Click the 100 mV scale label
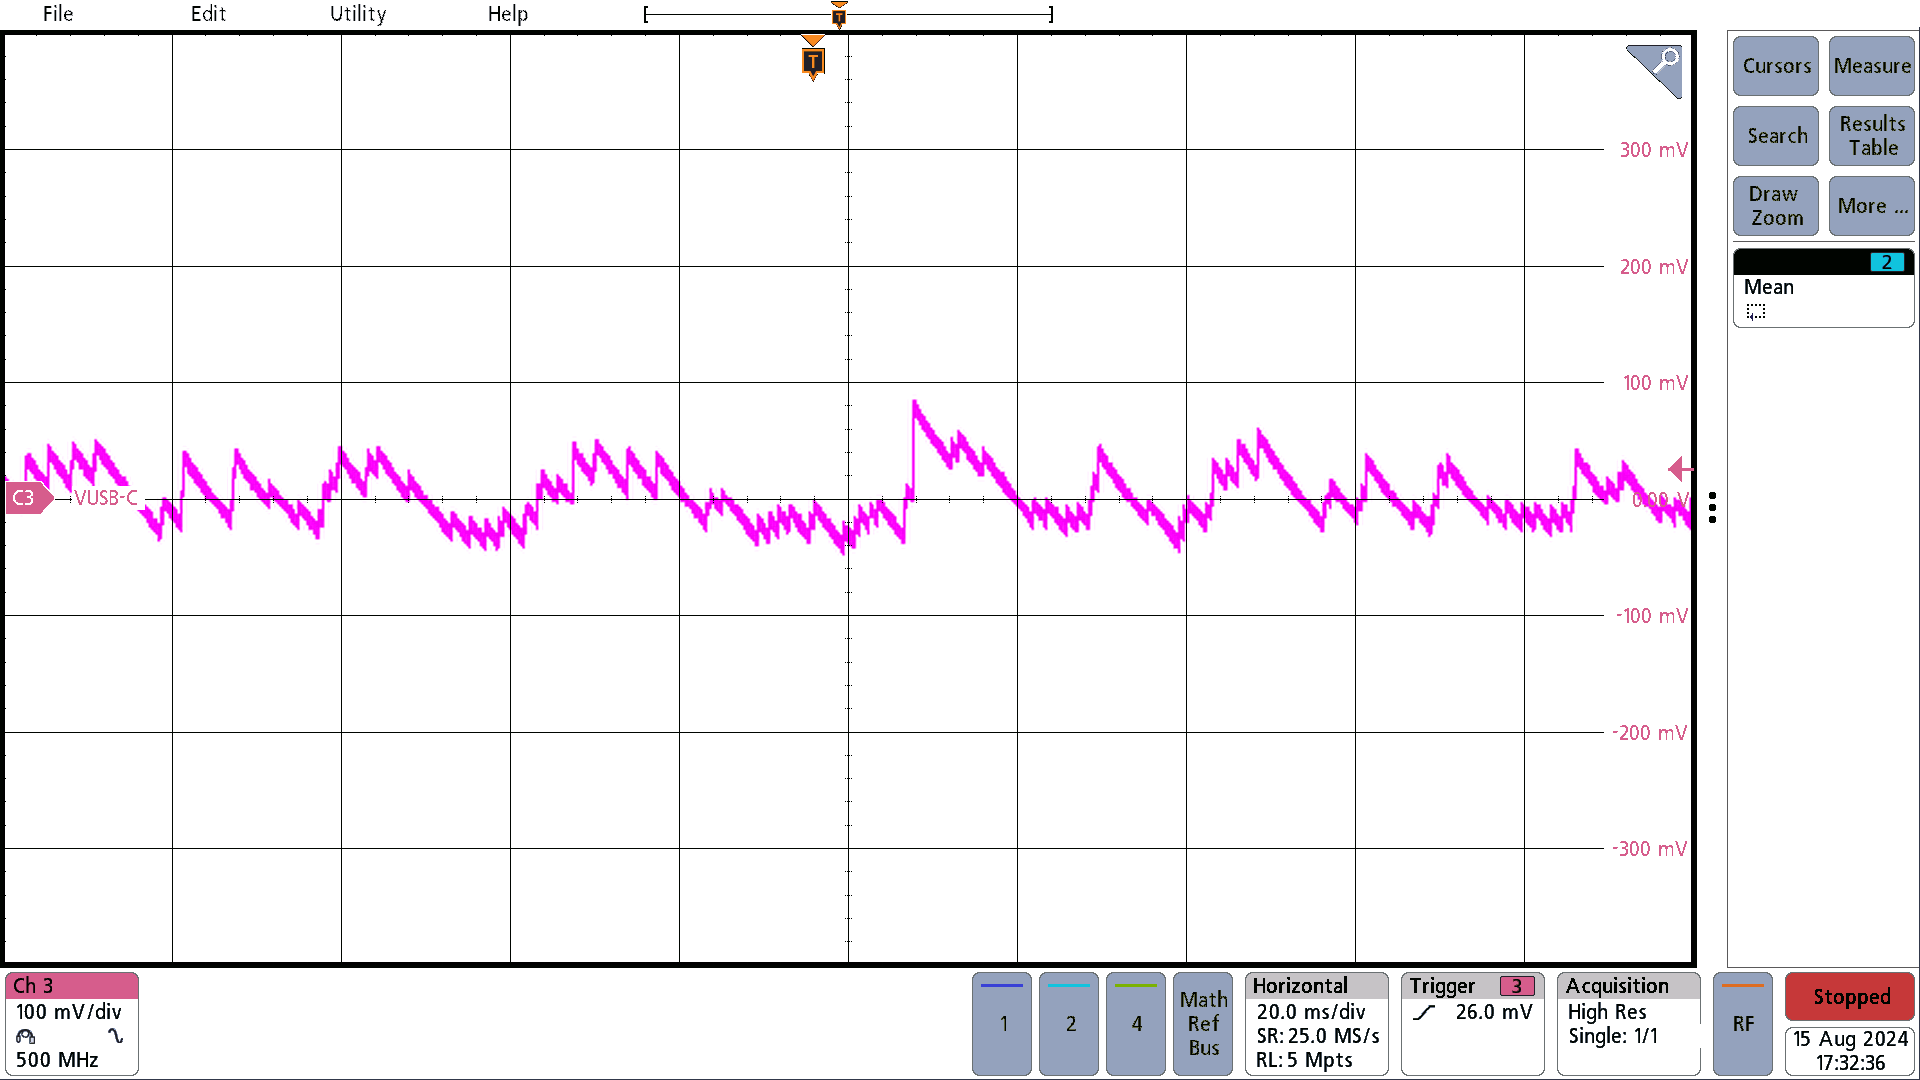The image size is (1920, 1080). click(1654, 383)
